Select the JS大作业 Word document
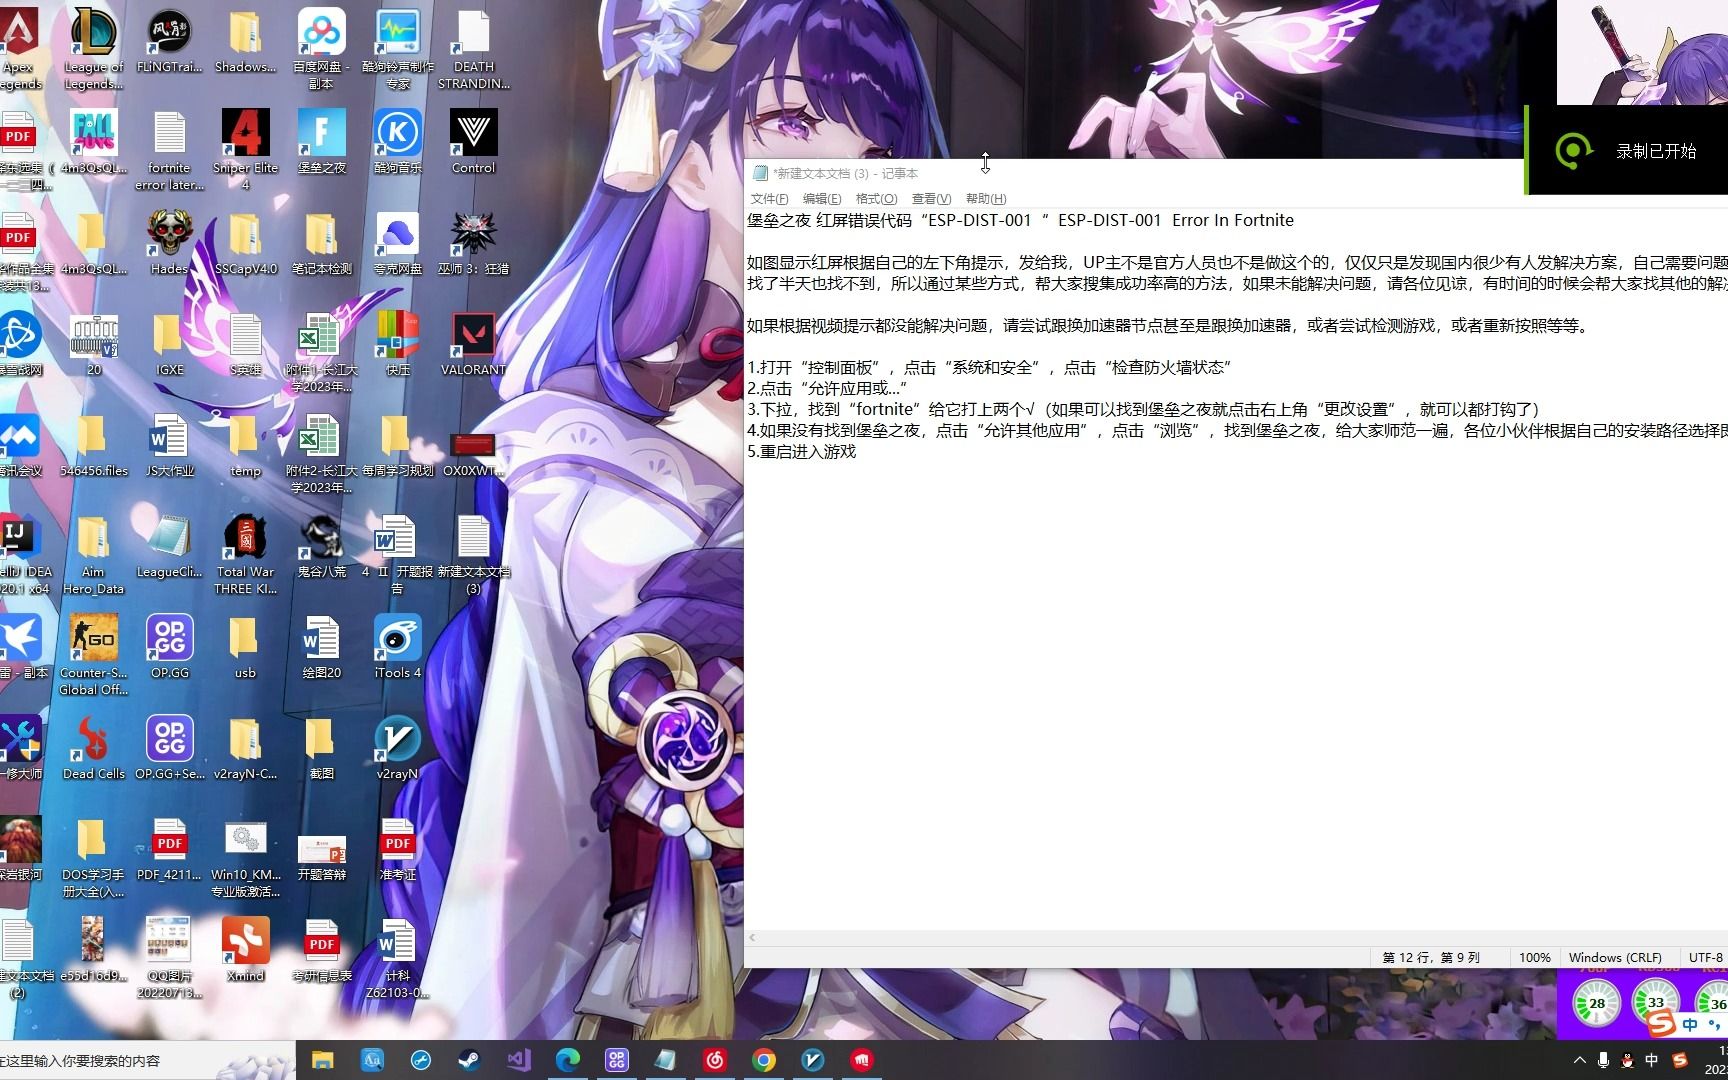 point(169,445)
